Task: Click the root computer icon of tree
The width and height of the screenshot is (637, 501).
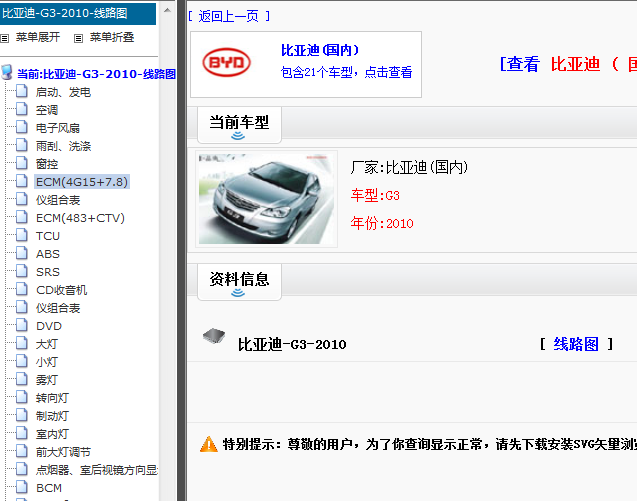Action: coord(7,72)
